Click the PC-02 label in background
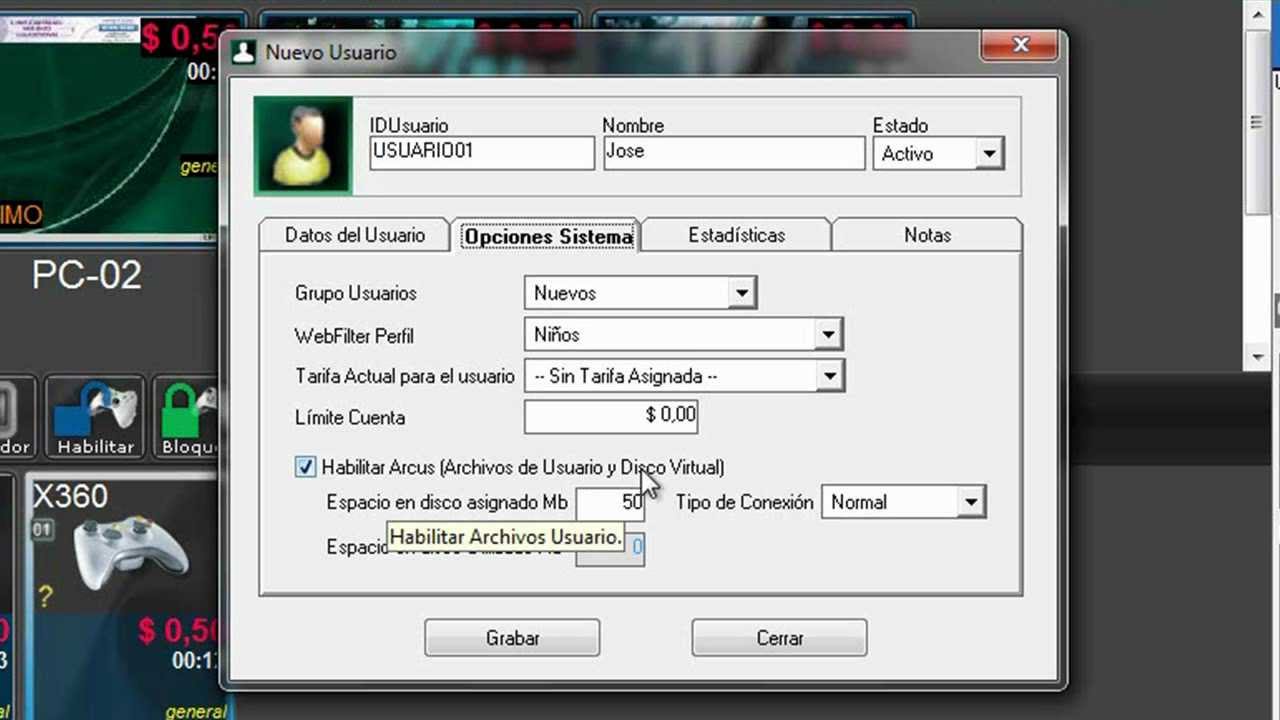Image resolution: width=1280 pixels, height=720 pixels. tap(87, 275)
